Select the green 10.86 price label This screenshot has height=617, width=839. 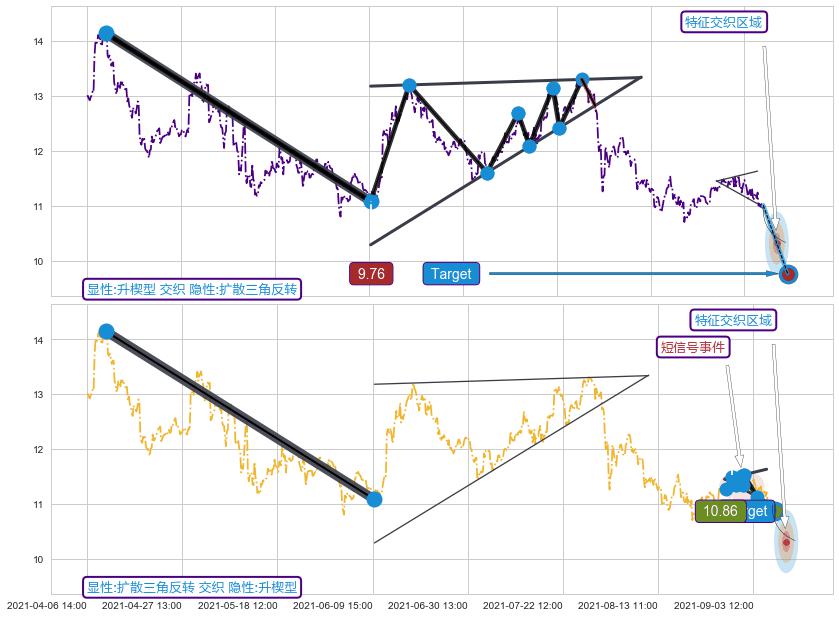[720, 511]
